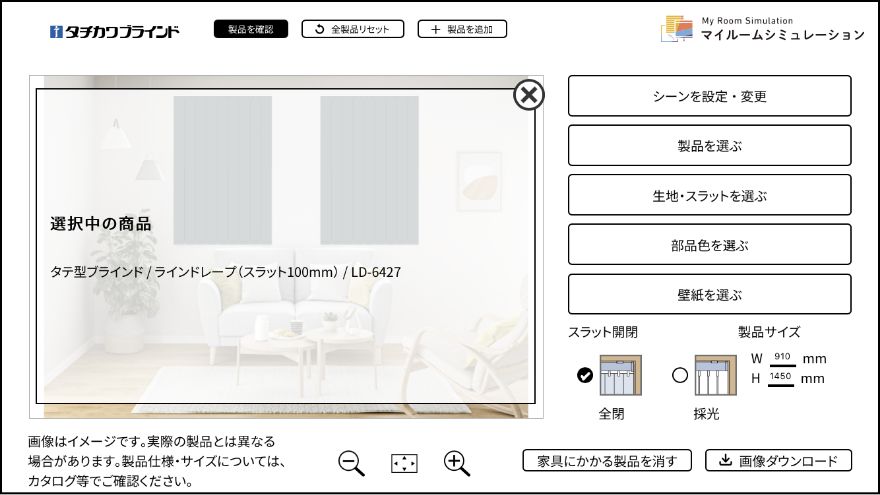This screenshot has height=495, width=880.
Task: Select the 採光 slat radio button
Action: tap(680, 375)
